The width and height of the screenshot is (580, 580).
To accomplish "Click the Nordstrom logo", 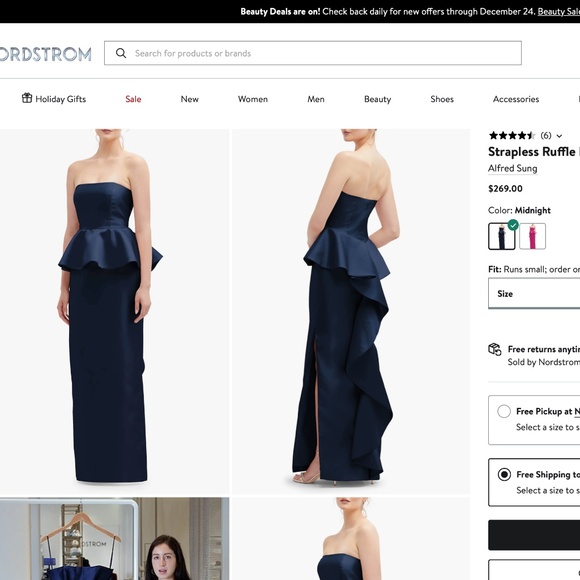I will tap(45, 54).
